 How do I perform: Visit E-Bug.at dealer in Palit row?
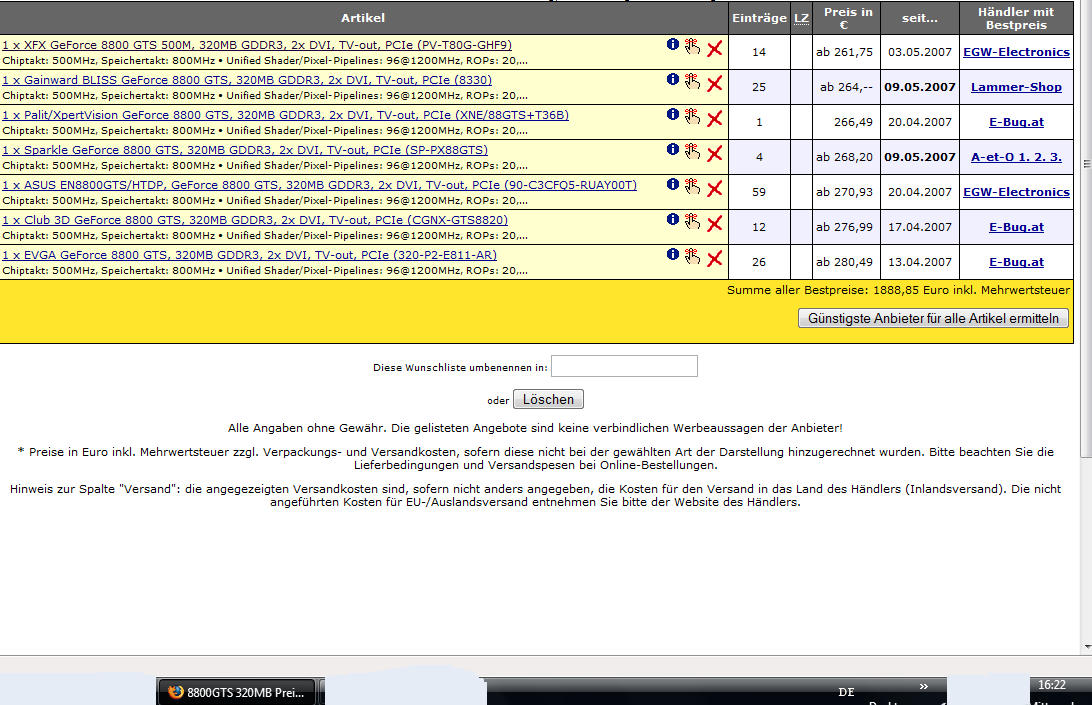tap(1016, 122)
